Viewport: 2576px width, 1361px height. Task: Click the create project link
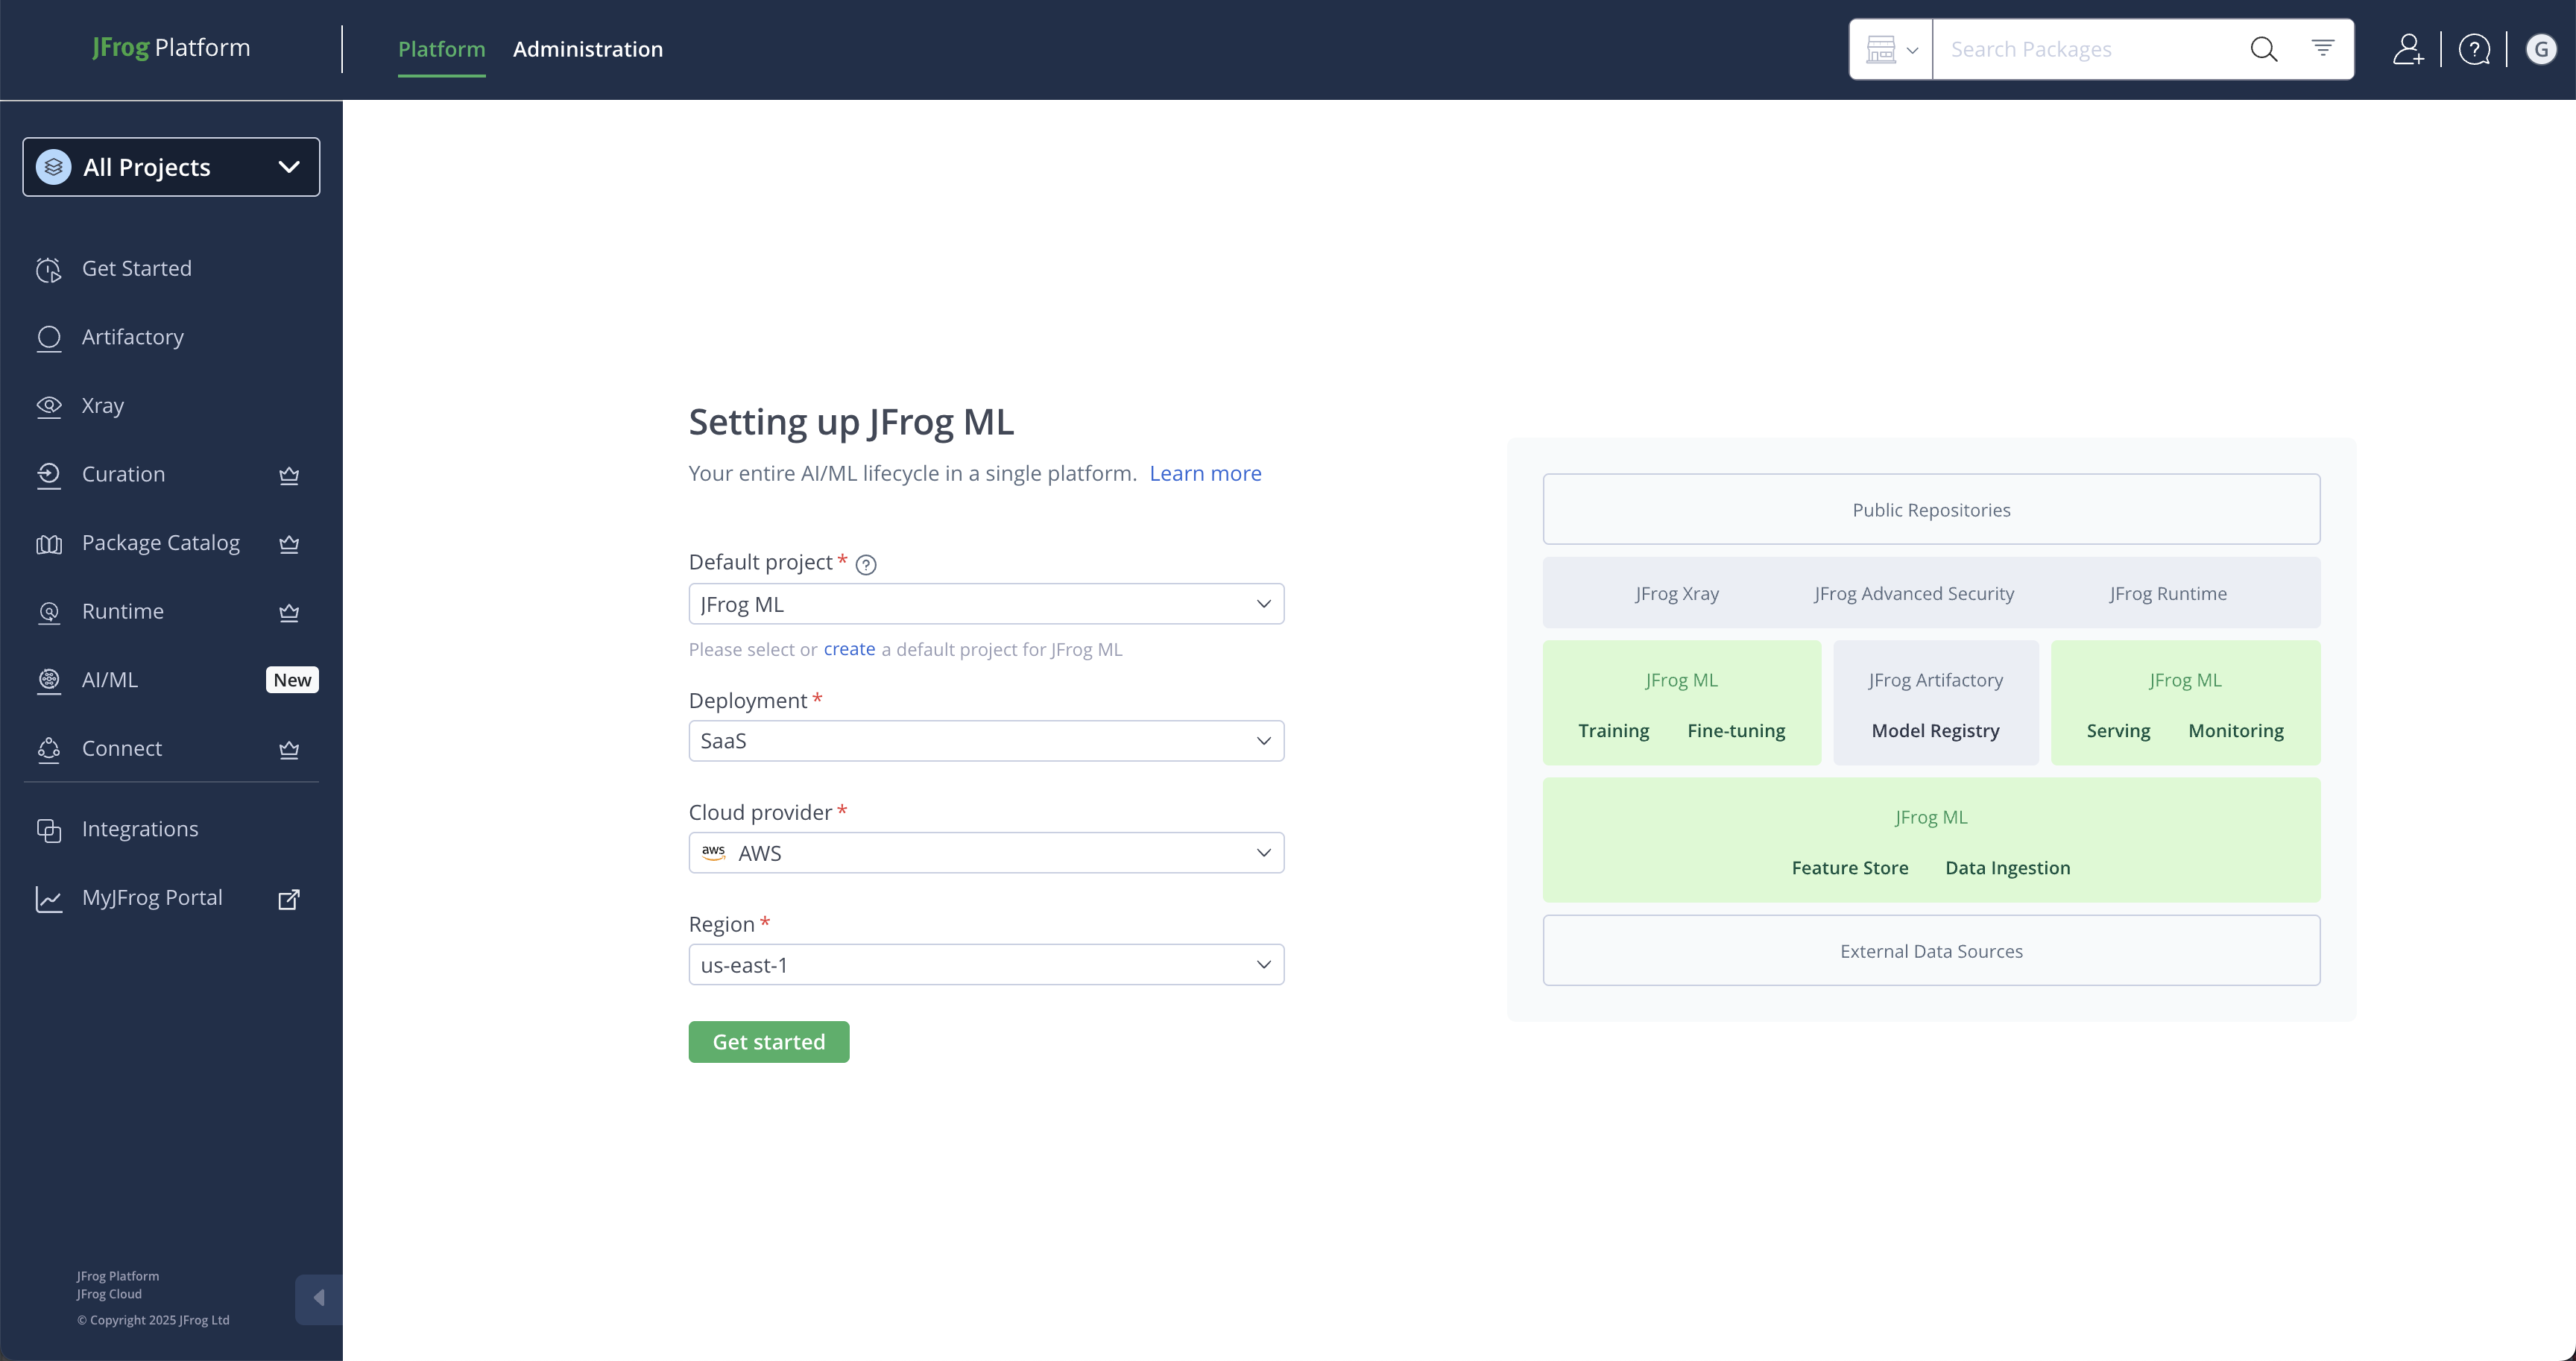click(849, 650)
